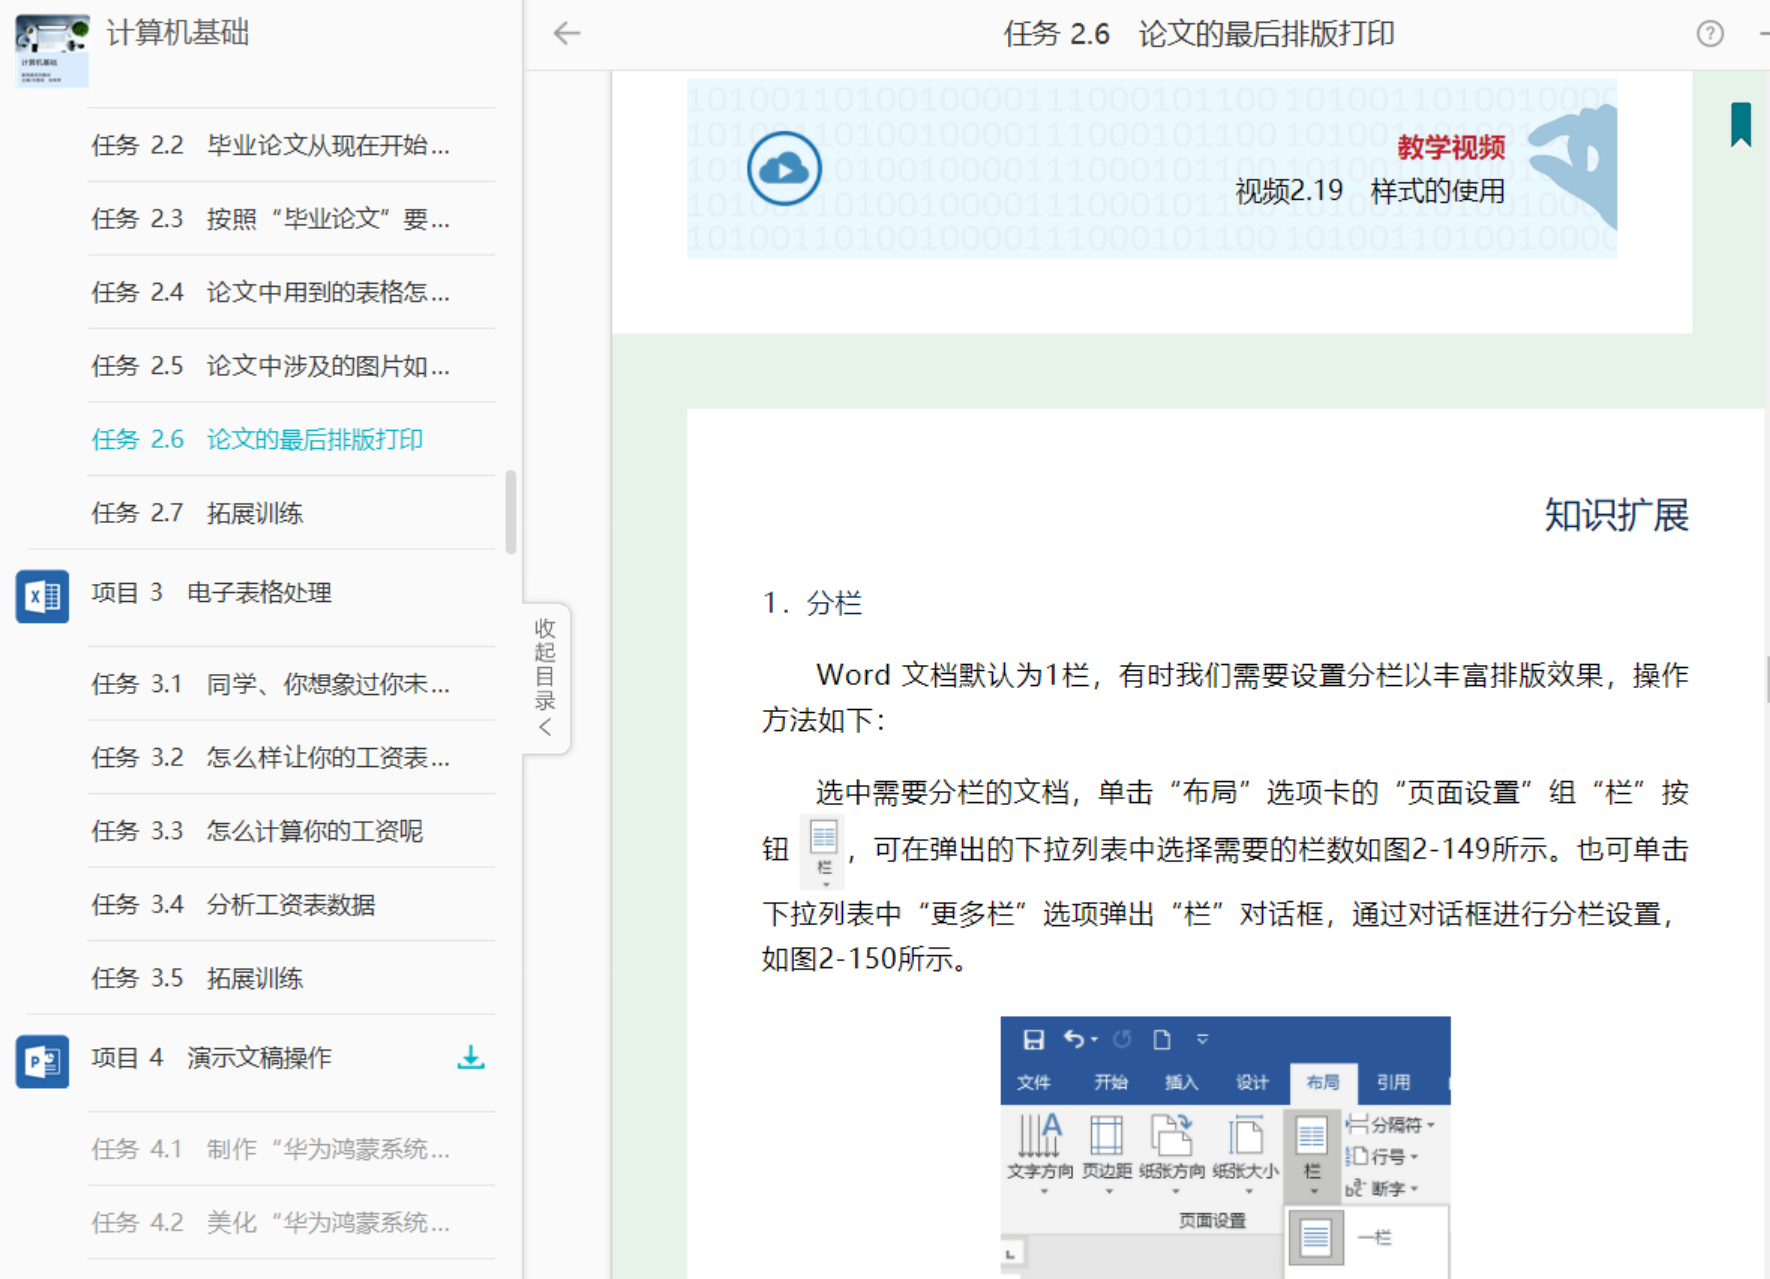
Task: Click the back arrow in header
Action: pos(567,34)
